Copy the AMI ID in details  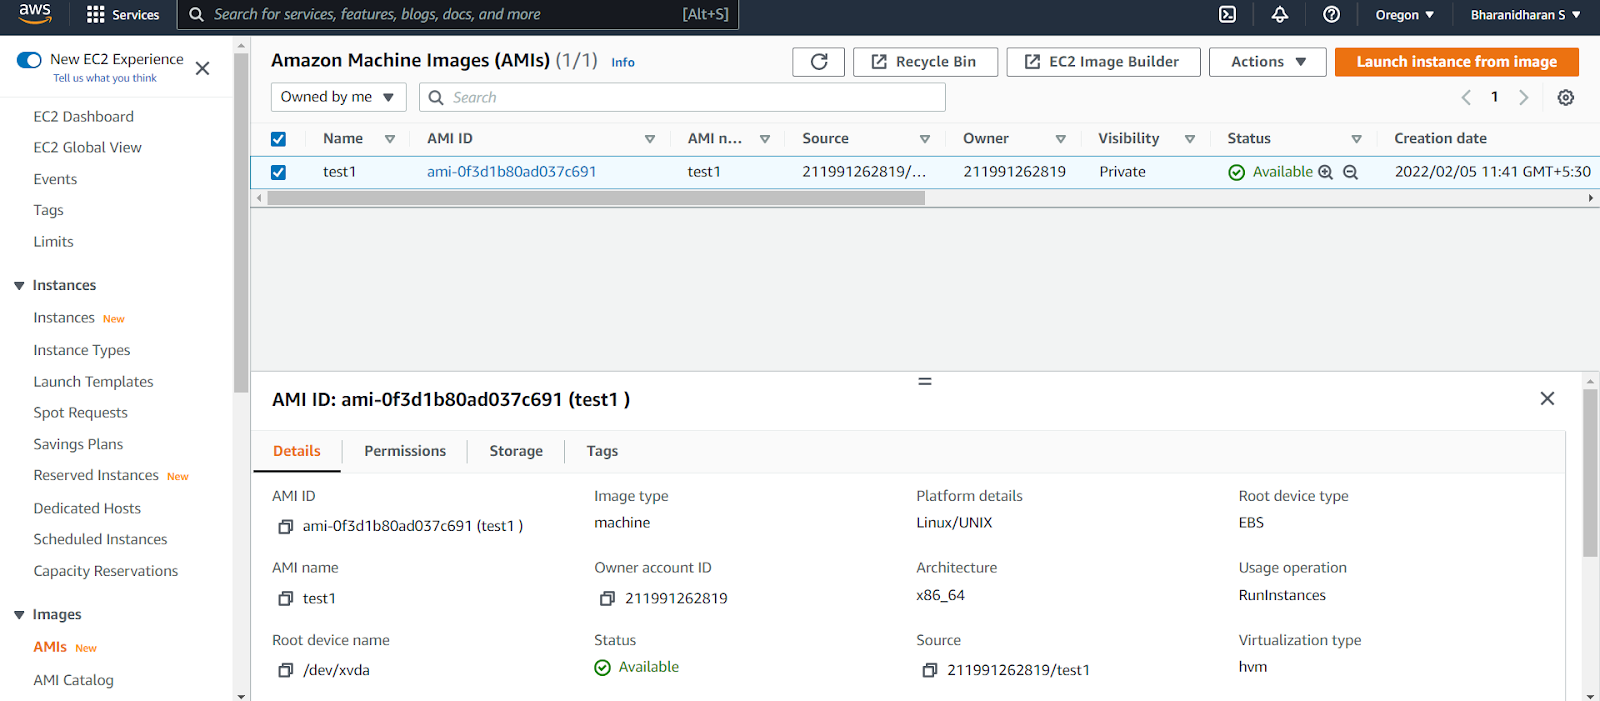point(285,526)
